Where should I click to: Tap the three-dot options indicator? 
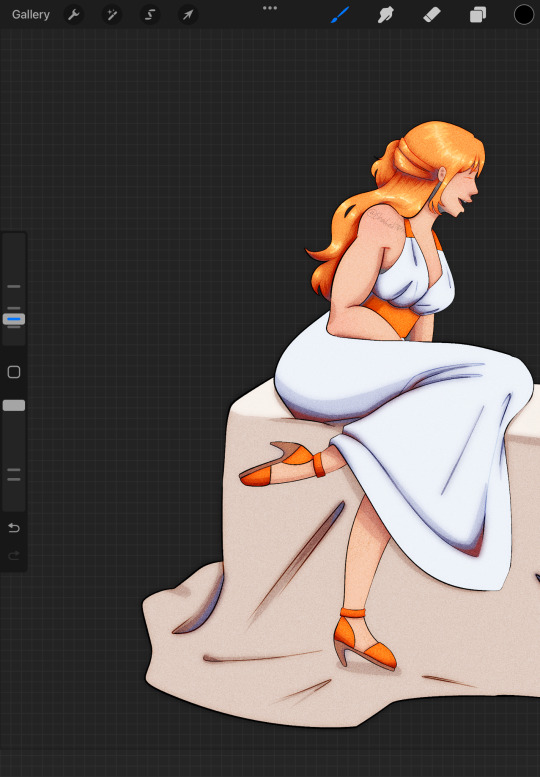click(x=270, y=8)
